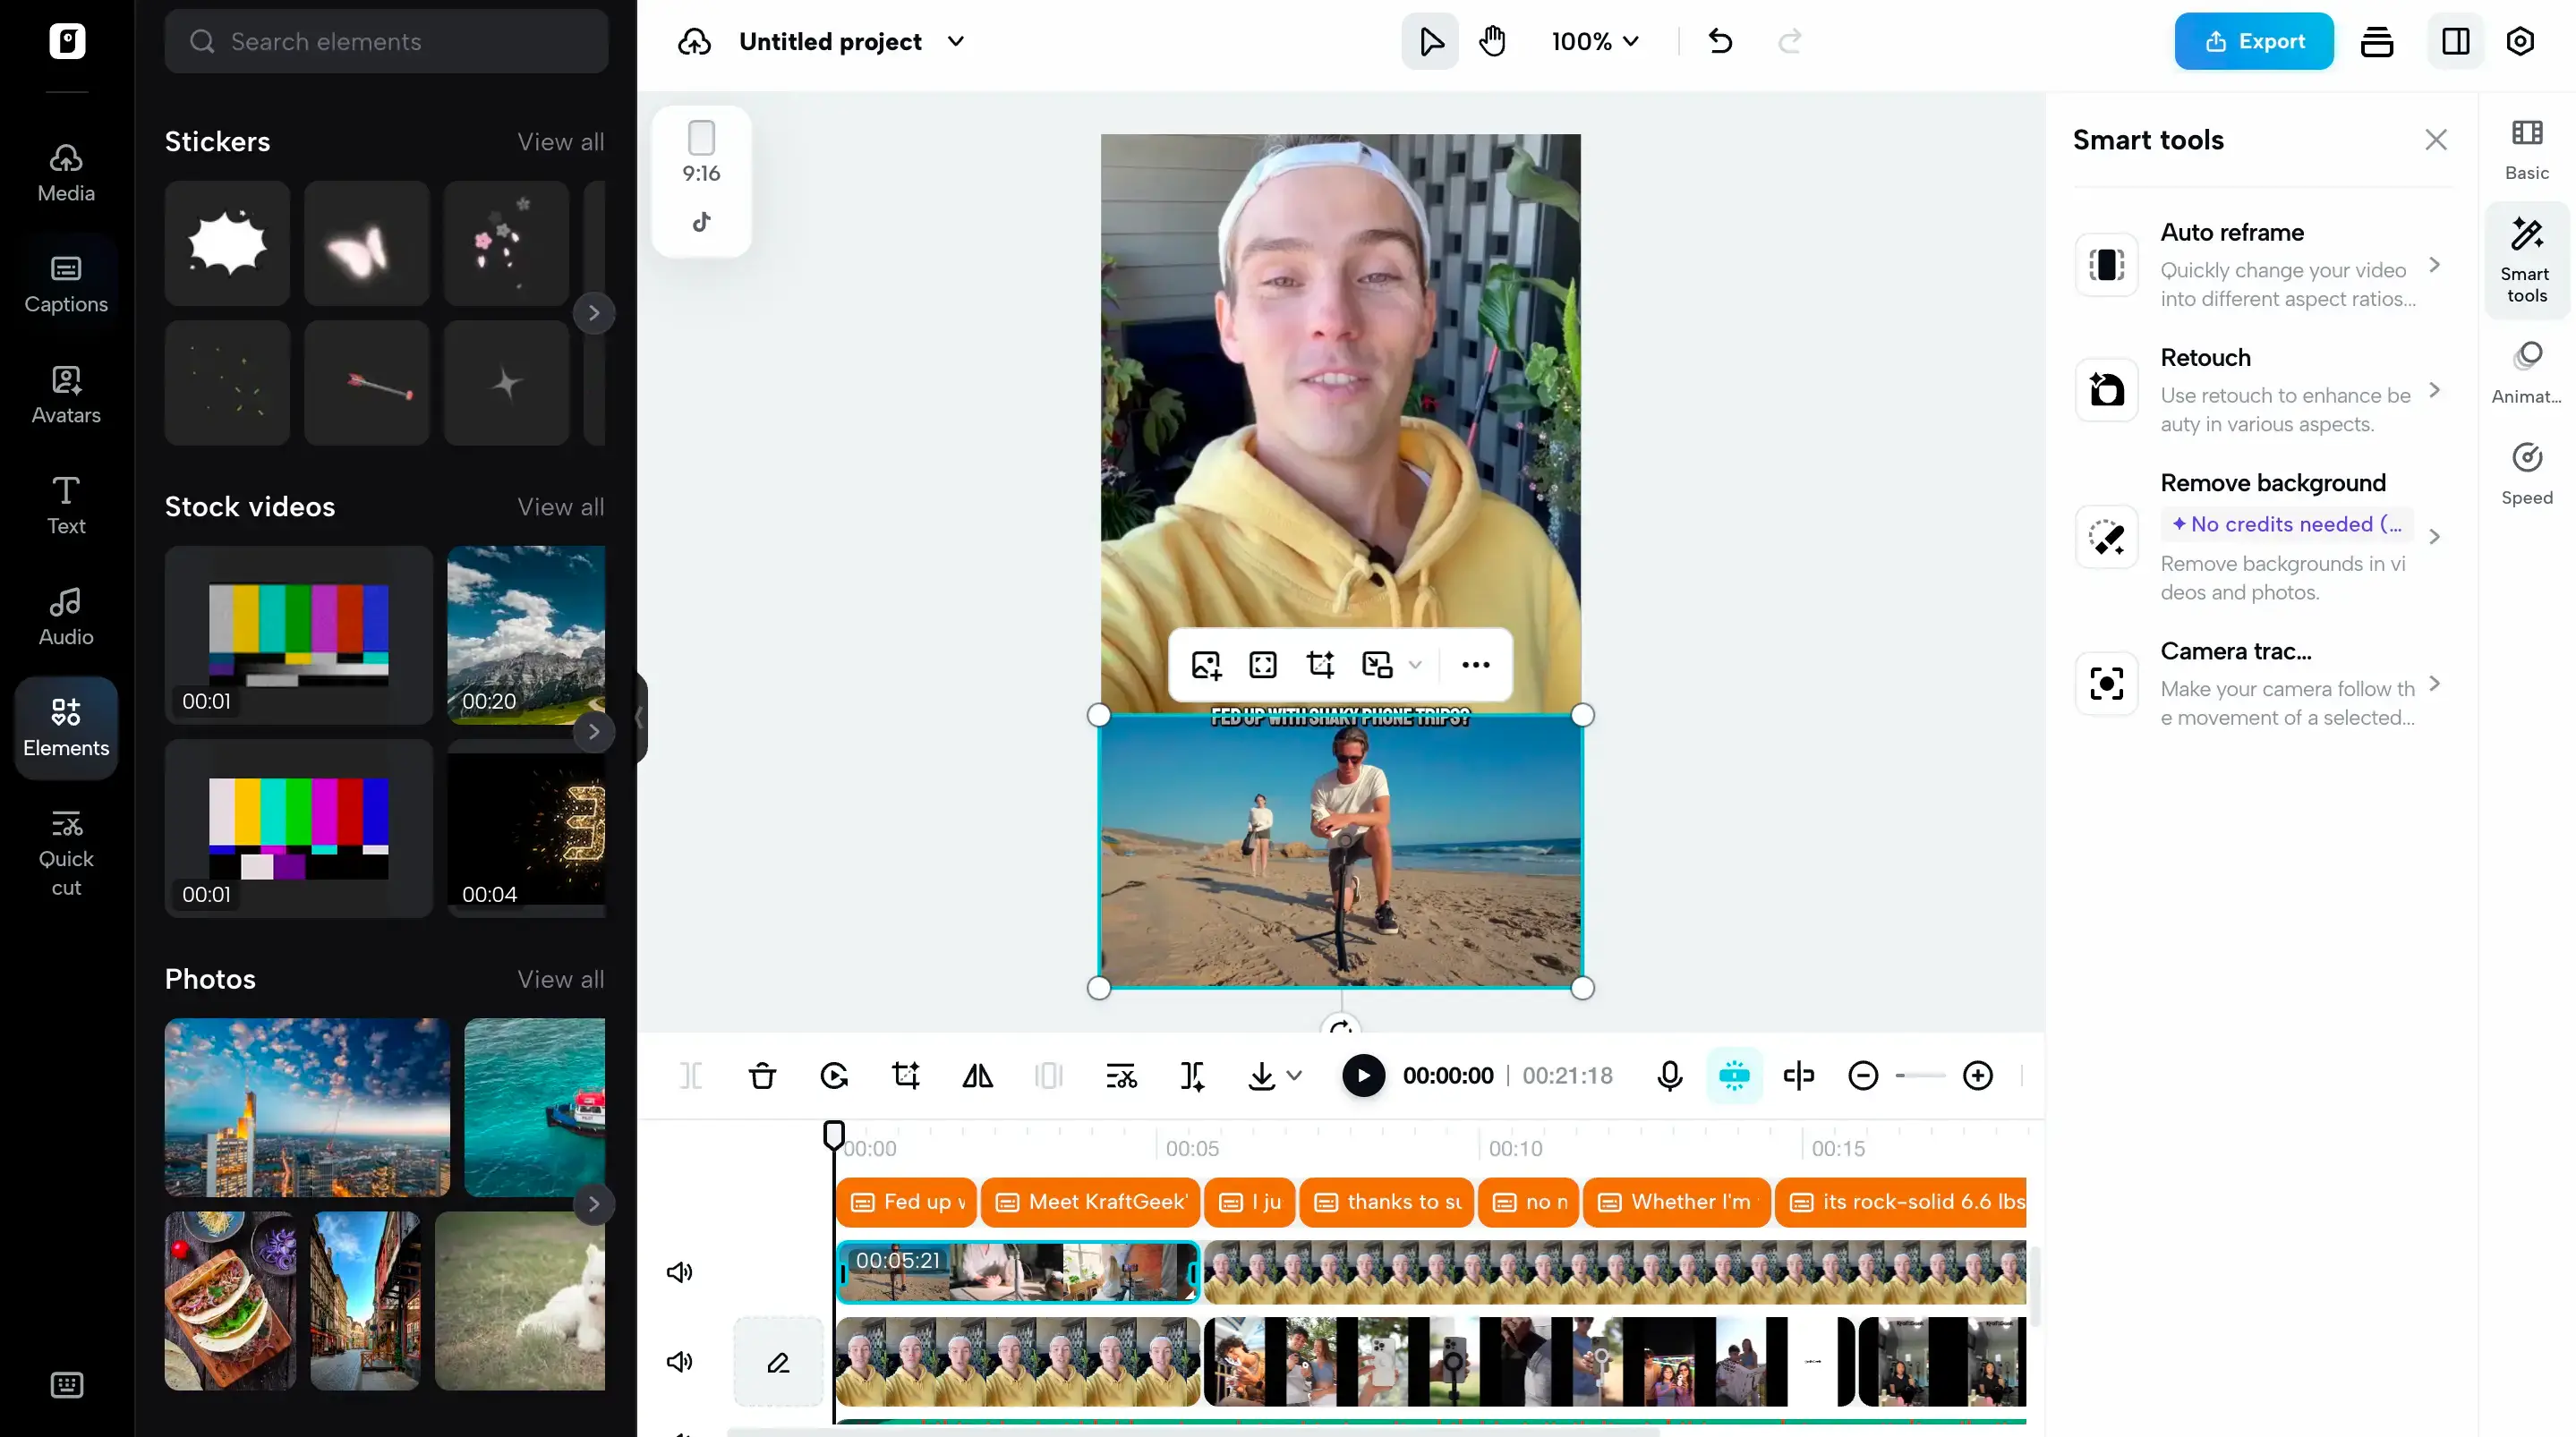This screenshot has width=2576, height=1437.
Task: Click the delete trash icon in timeline toolbar
Action: pos(762,1076)
